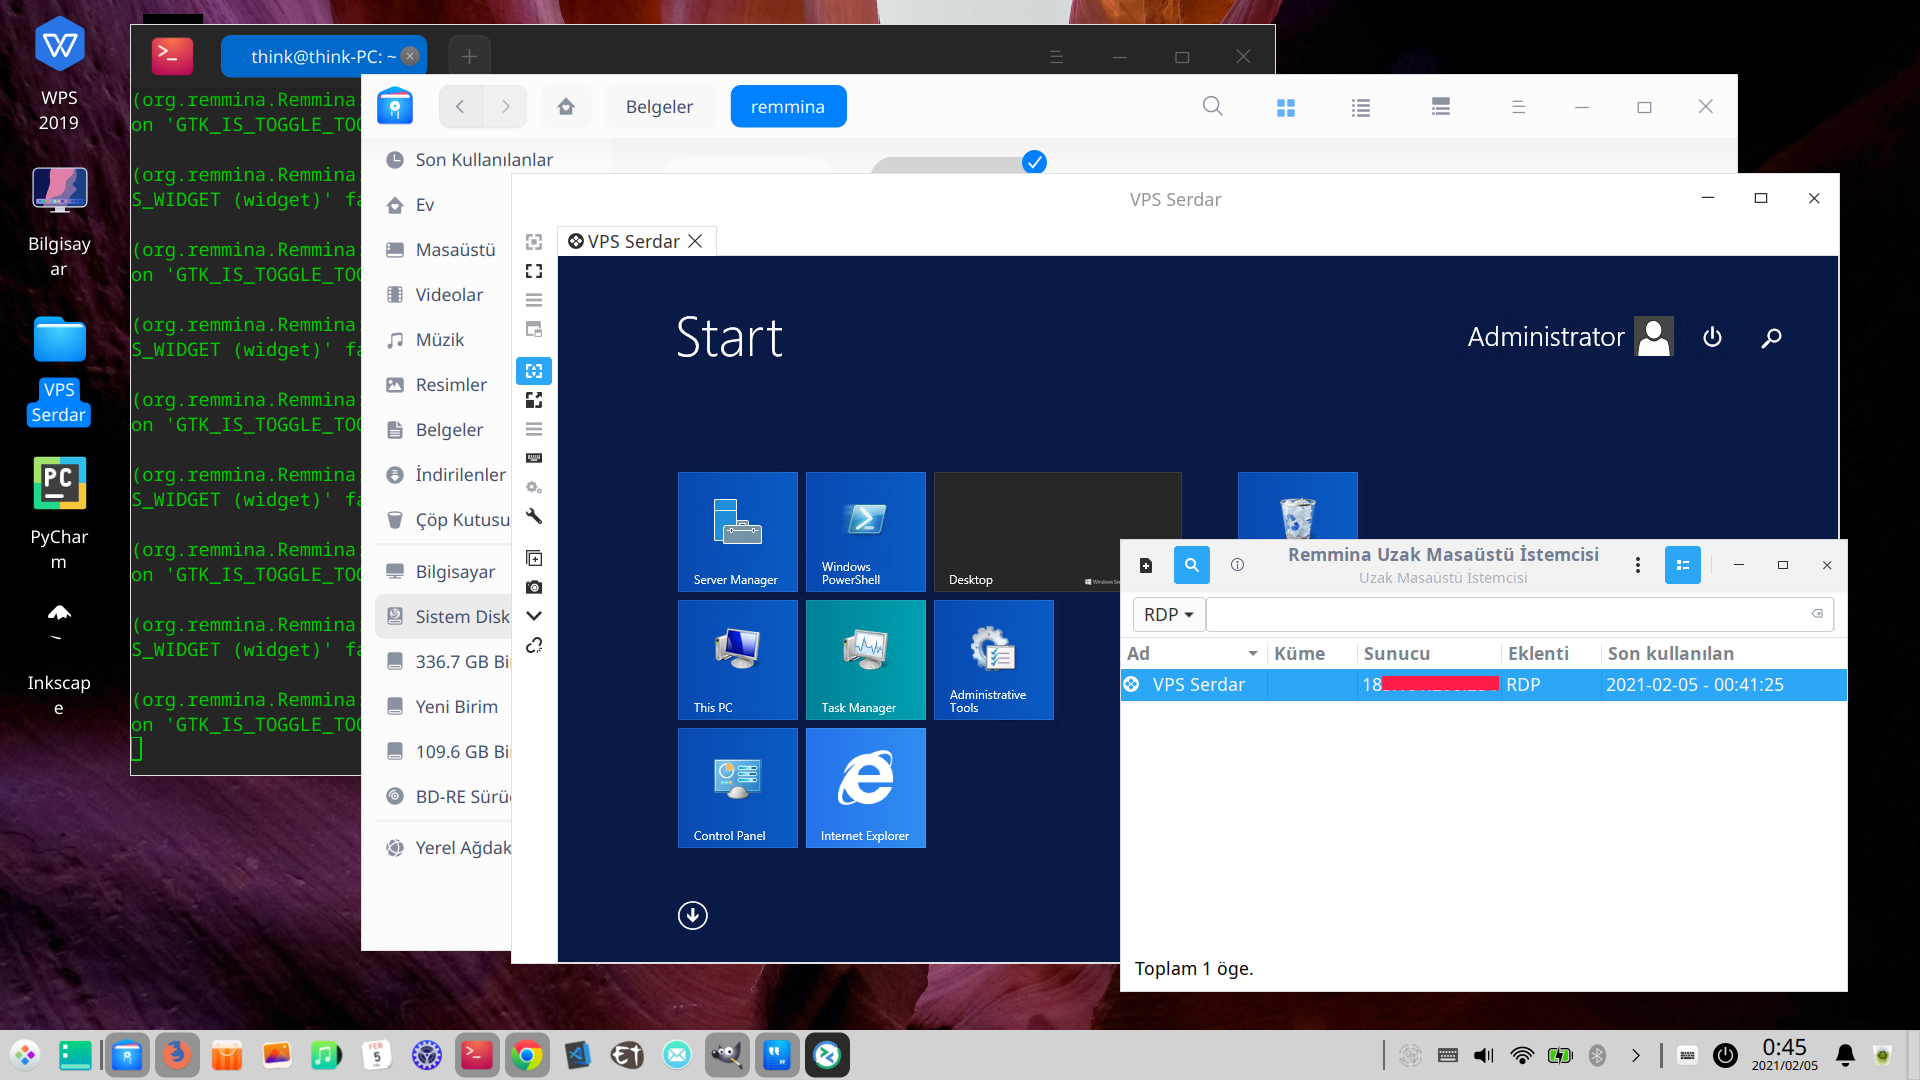
Task: Sort connections by the Ad column
Action: pos(1193,653)
